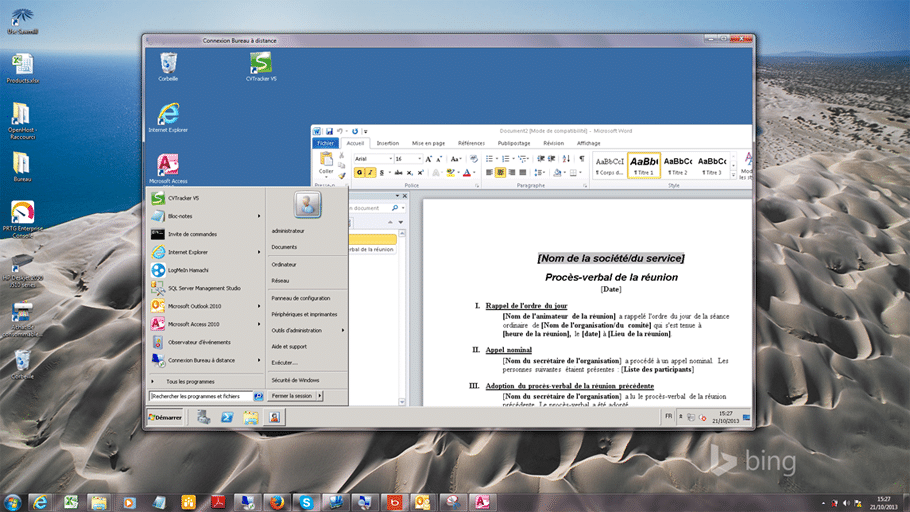The height and width of the screenshot is (512, 910).
Task: Open the text highlight color picker
Action: click(453, 172)
